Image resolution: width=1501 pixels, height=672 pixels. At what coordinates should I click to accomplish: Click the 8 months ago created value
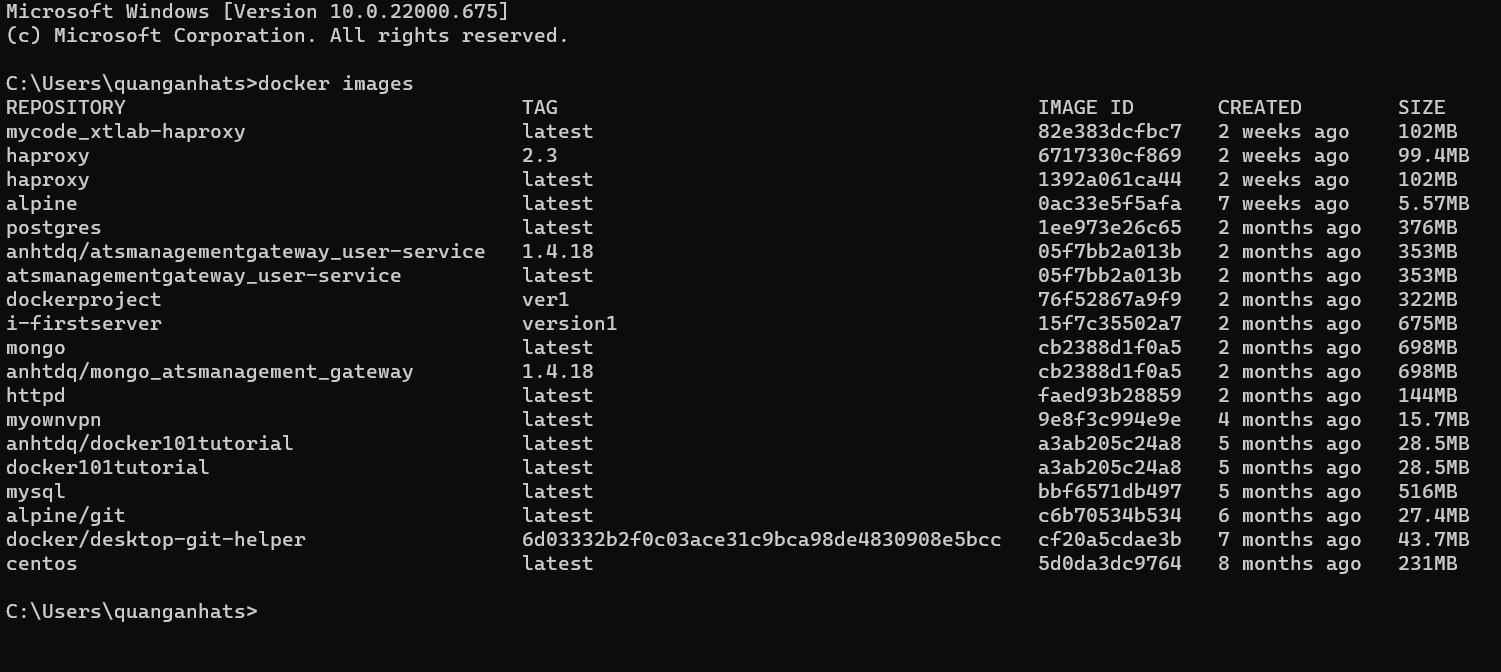coord(1289,564)
